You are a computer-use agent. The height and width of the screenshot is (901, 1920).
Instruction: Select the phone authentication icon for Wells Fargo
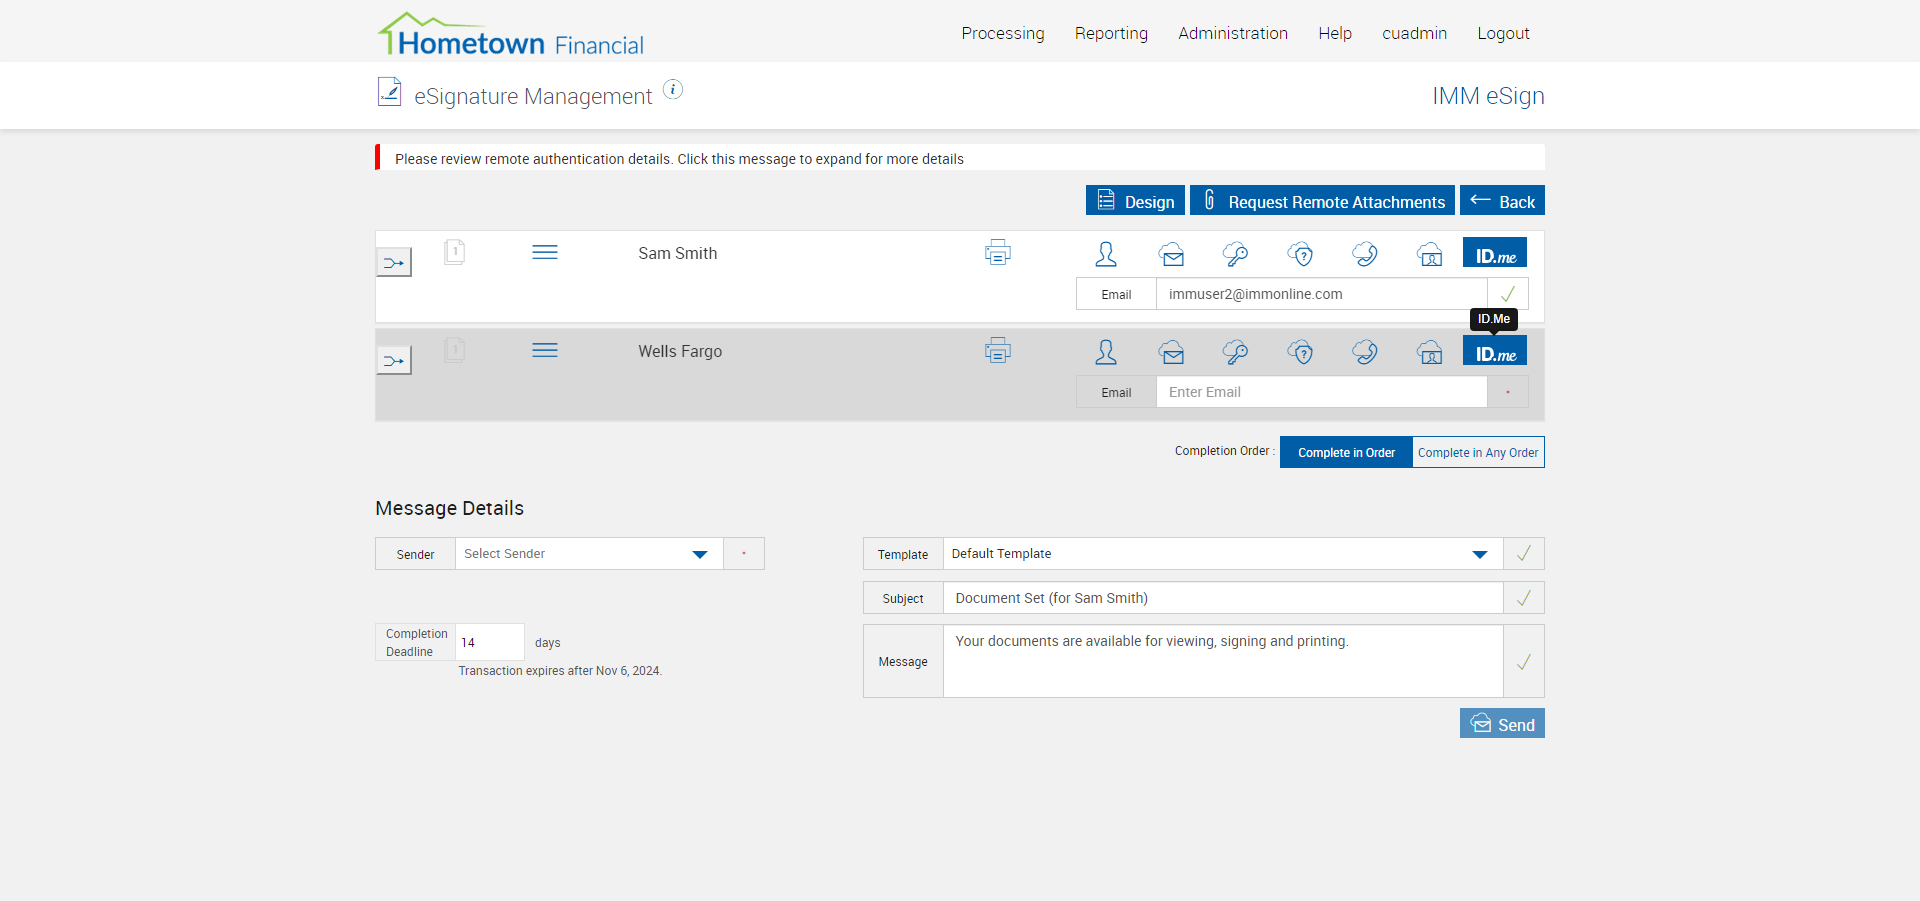1365,352
